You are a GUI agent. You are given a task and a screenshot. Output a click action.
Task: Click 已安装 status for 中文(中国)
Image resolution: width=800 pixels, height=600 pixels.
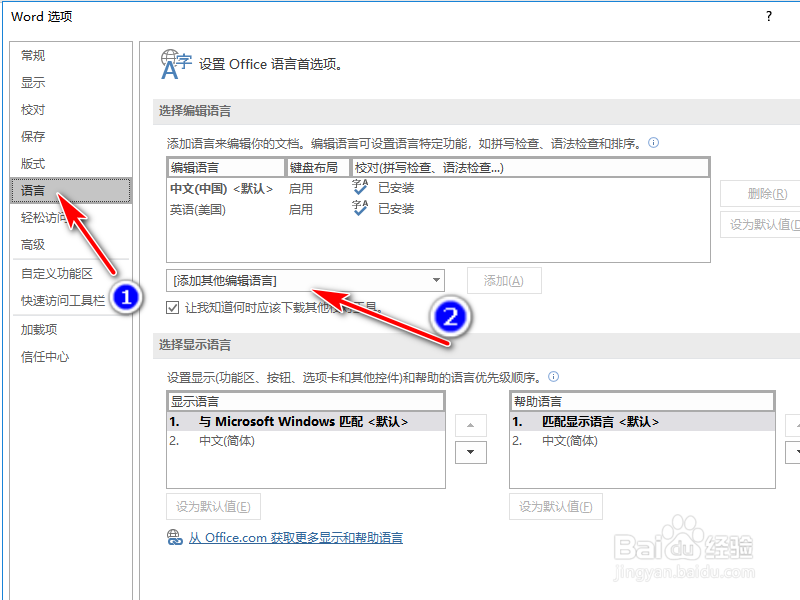point(396,188)
